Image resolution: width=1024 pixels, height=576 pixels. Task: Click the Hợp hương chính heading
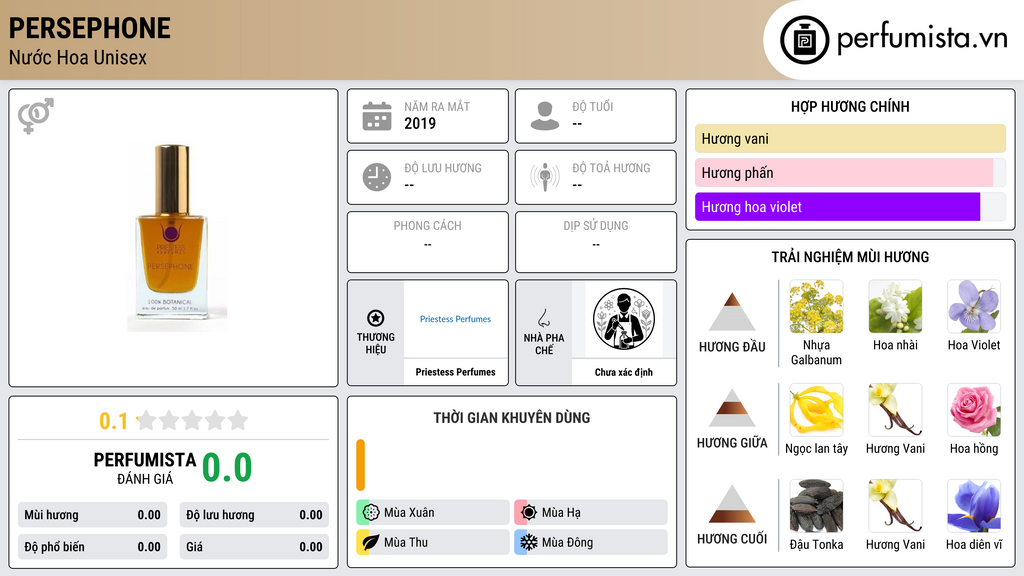tap(850, 106)
